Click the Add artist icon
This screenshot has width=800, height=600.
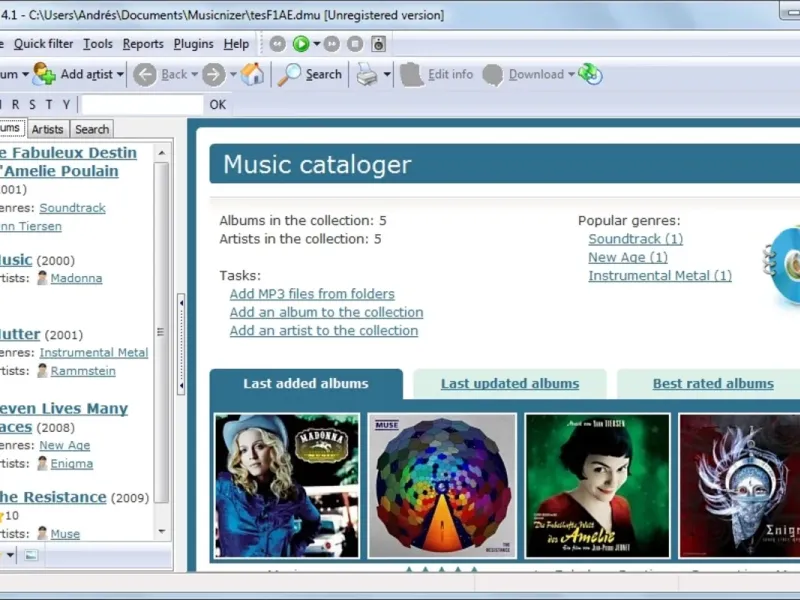tap(44, 74)
